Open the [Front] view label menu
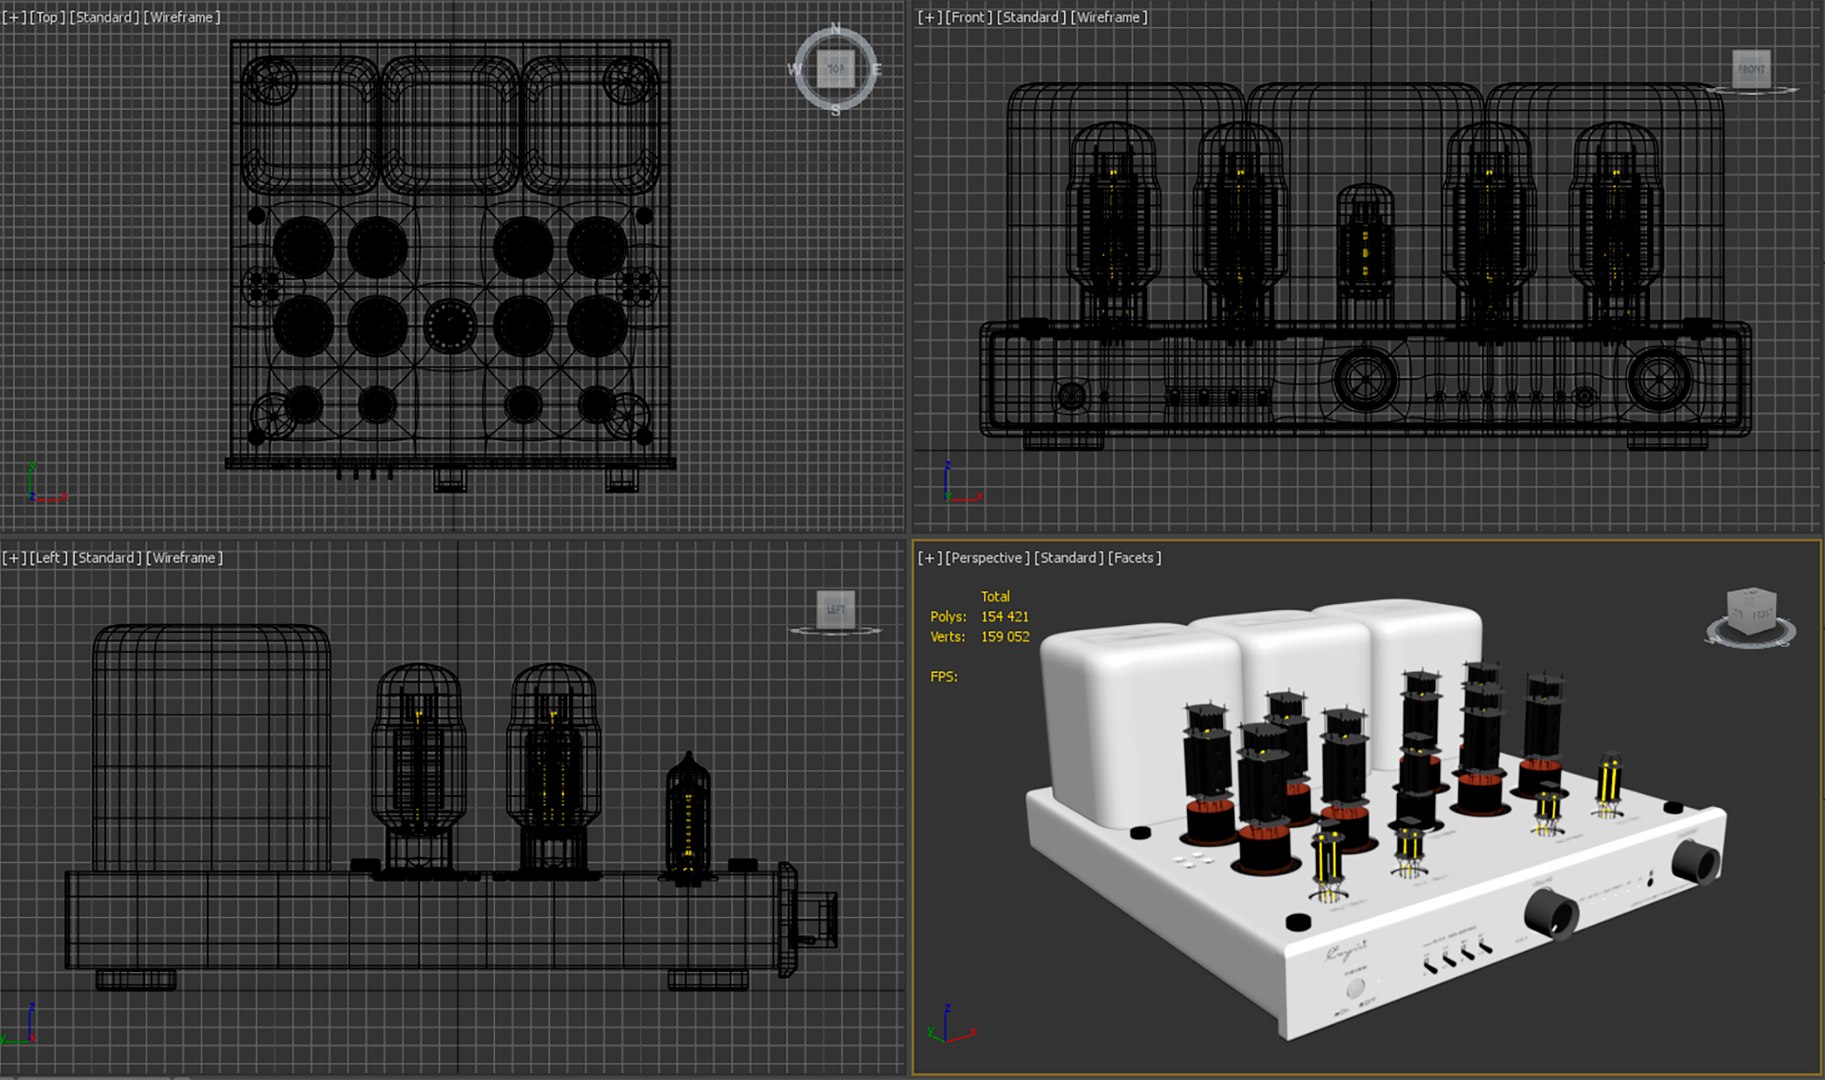Screen dimensions: 1825x1080 click(x=969, y=17)
